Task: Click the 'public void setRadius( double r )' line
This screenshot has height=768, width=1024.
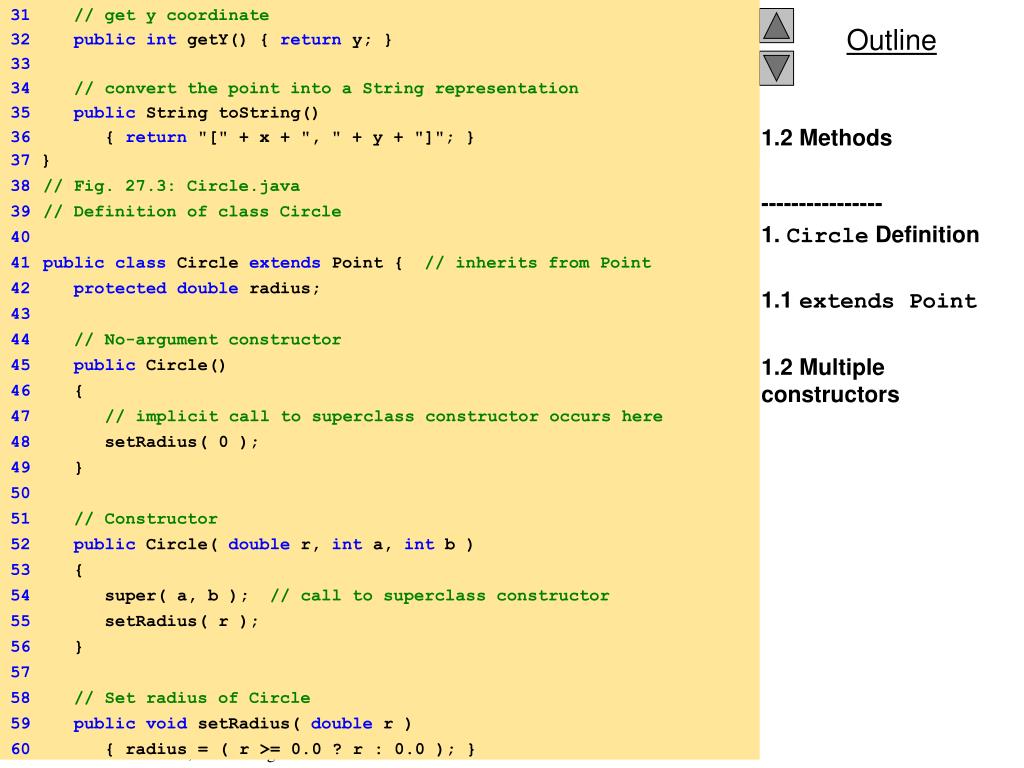Action: (x=242, y=724)
